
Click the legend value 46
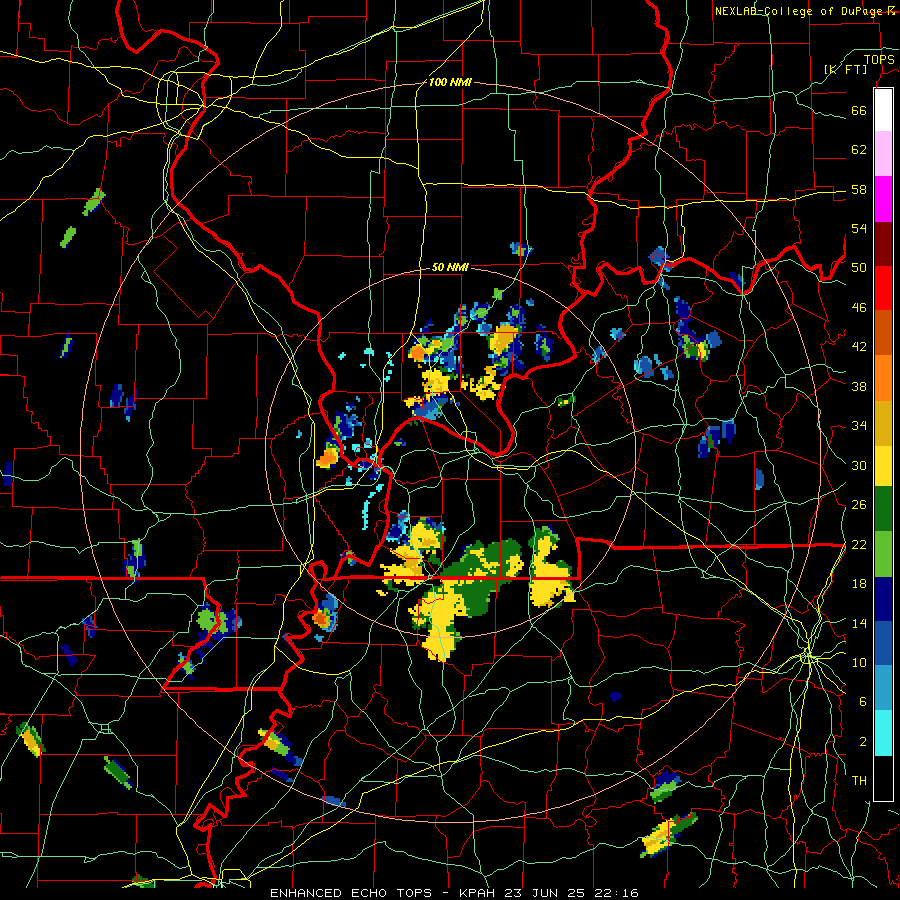pos(859,308)
